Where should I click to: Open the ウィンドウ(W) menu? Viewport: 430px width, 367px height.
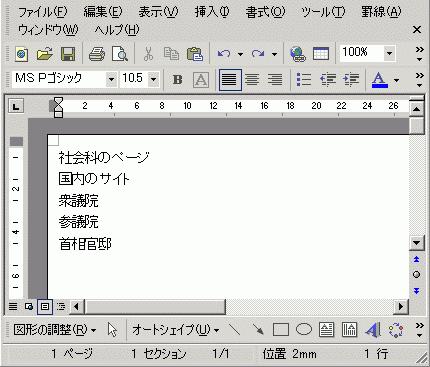[x=48, y=30]
